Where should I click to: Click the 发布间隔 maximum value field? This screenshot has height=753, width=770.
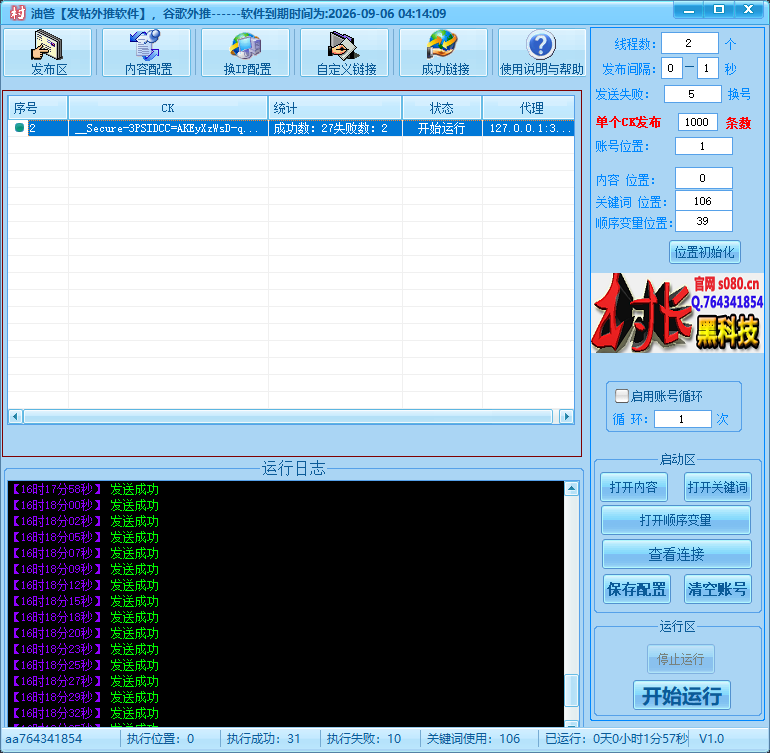708,68
